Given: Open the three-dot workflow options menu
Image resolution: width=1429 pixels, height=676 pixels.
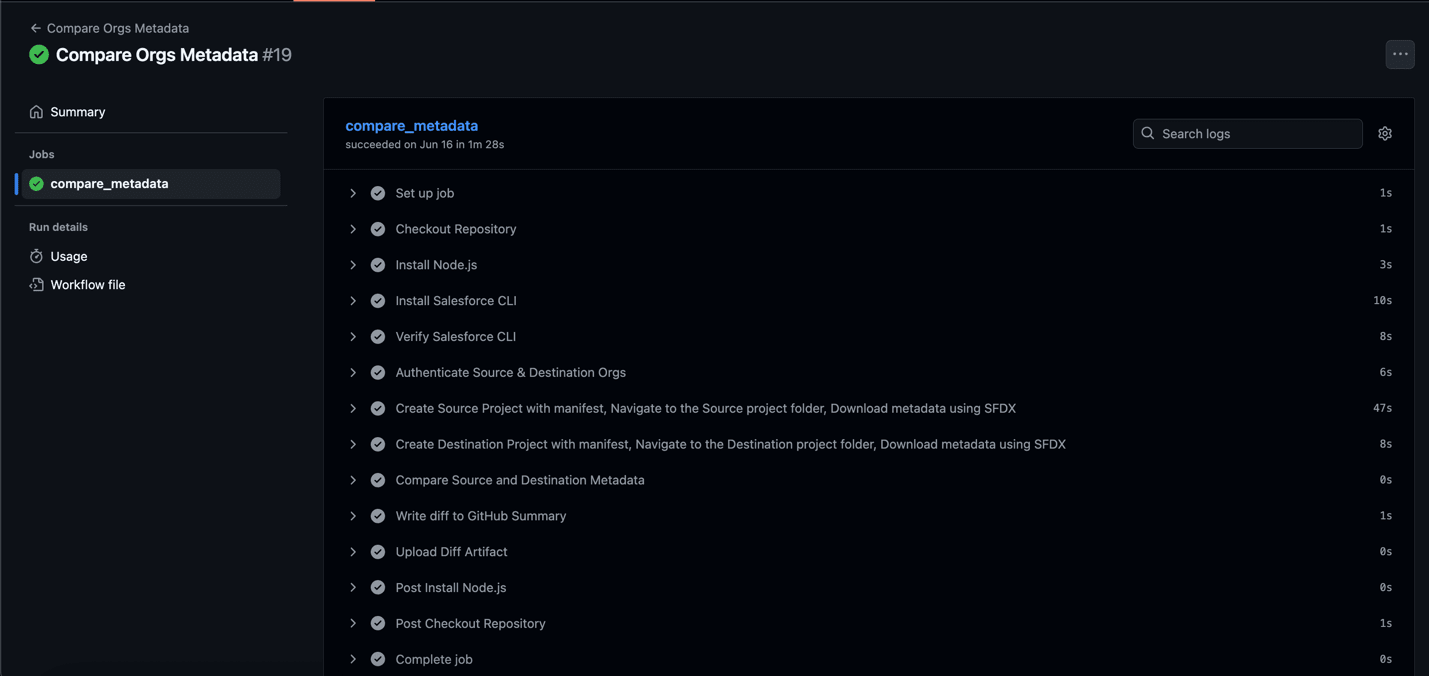Looking at the screenshot, I should [x=1399, y=54].
